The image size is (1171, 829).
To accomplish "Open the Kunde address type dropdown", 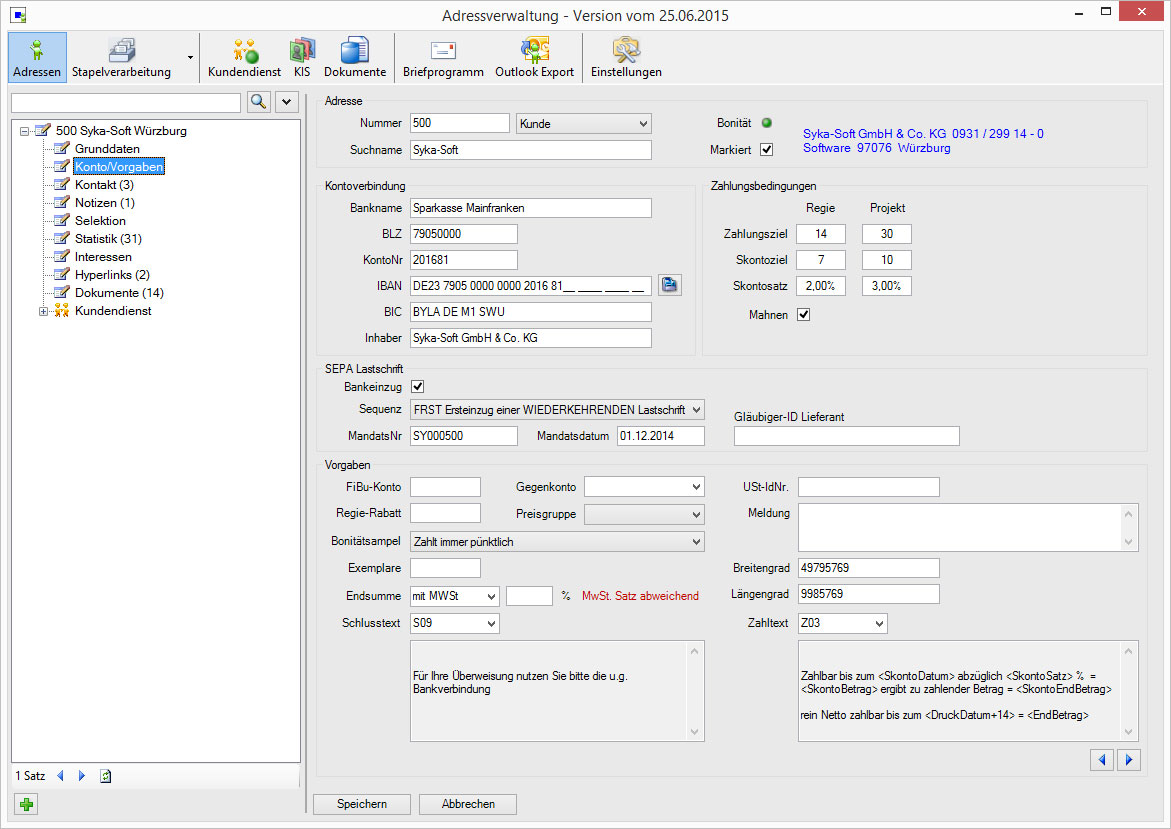I will (584, 124).
